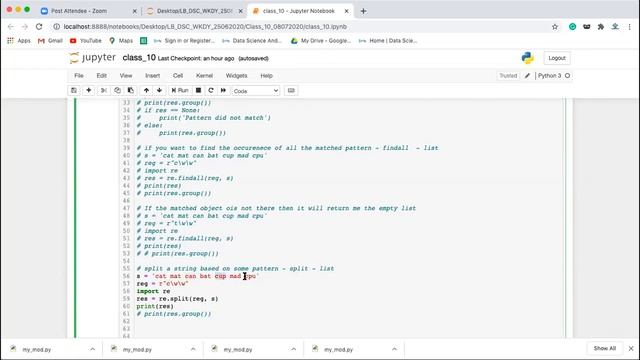Open the Kernel menu
This screenshot has height=360, width=640.
click(x=204, y=76)
